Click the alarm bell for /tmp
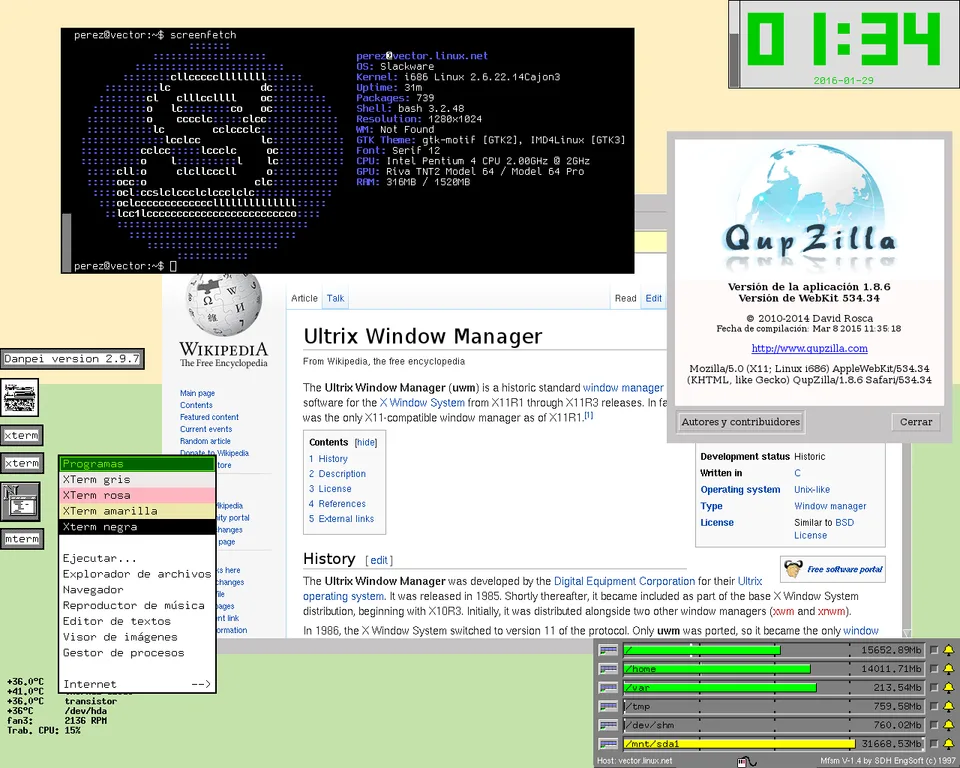Screen dimensions: 960x768 pos(948,706)
